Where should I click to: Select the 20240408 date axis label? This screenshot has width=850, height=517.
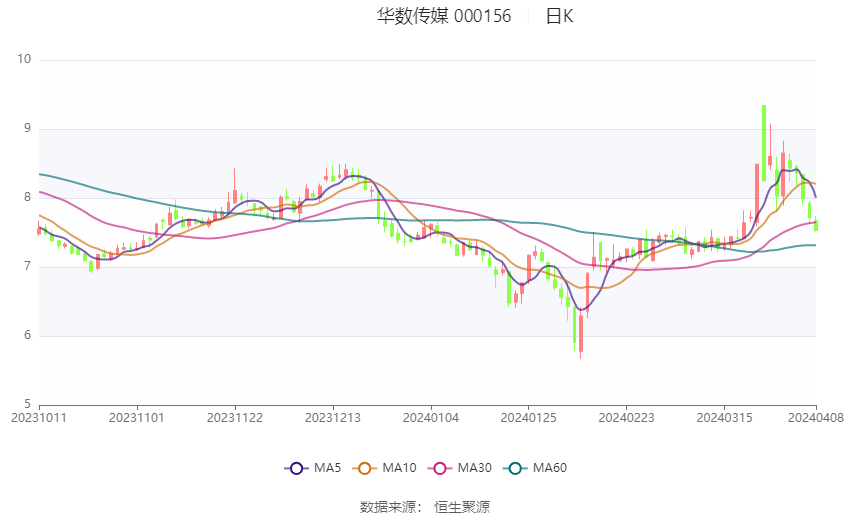816,417
